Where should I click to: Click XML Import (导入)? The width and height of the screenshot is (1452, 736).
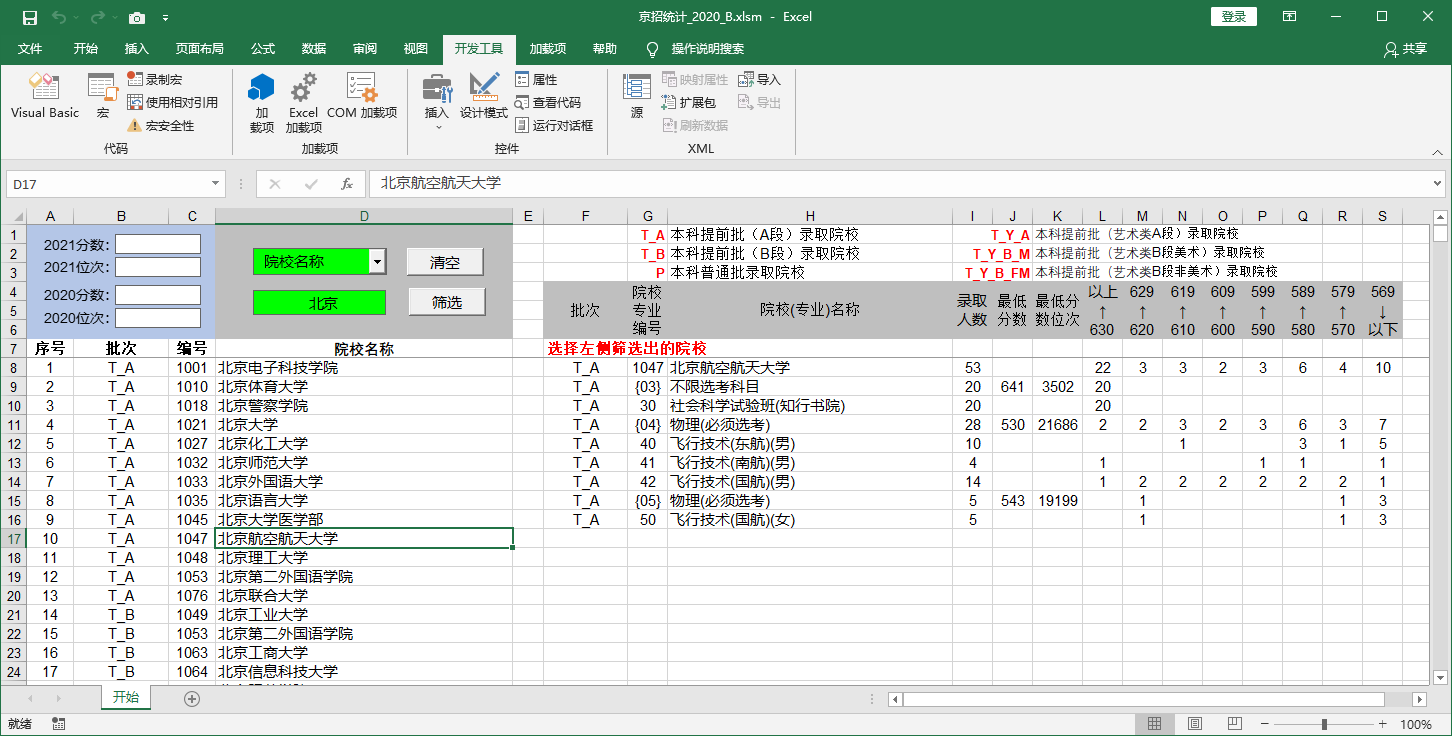point(759,79)
